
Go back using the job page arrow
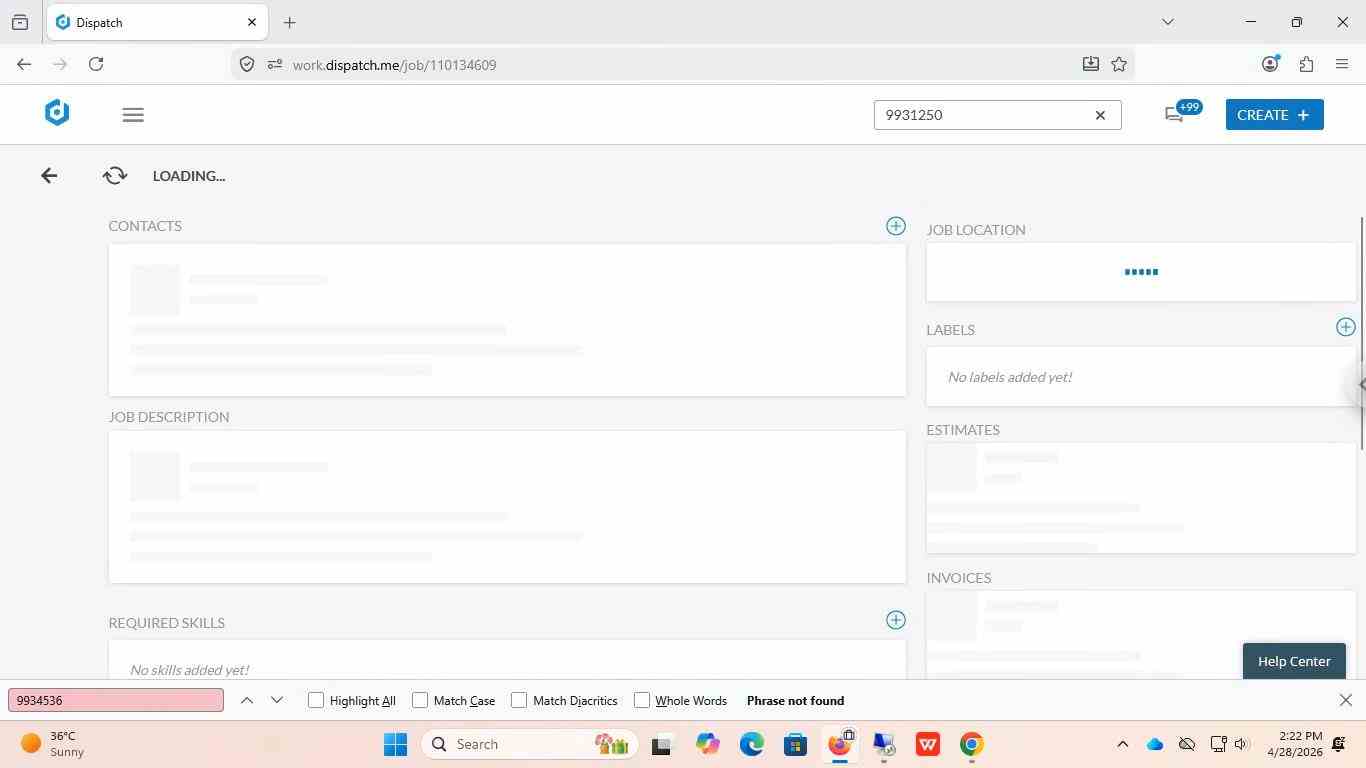click(49, 176)
